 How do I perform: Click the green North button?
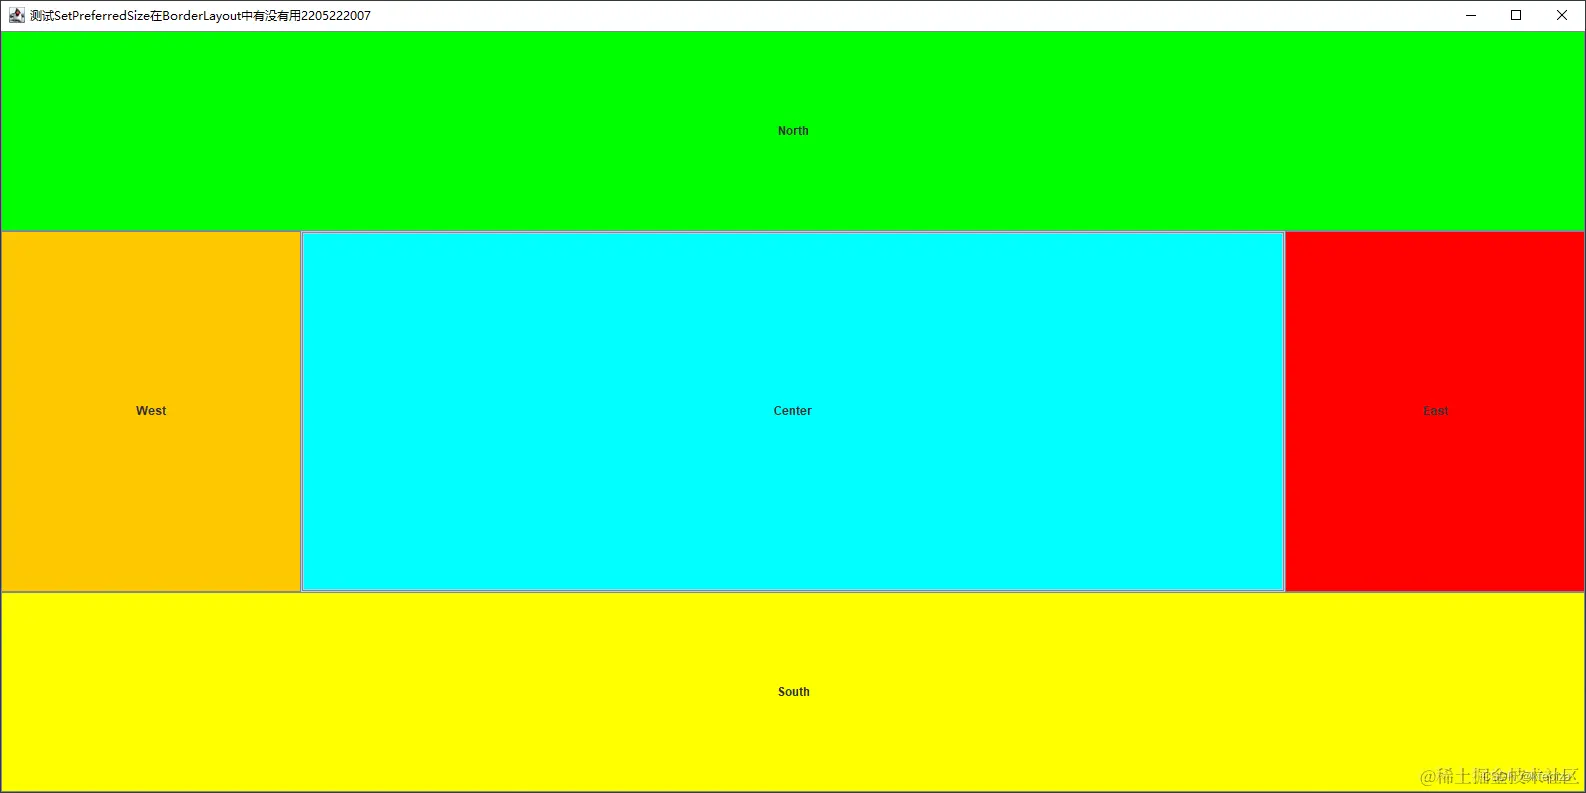(793, 131)
